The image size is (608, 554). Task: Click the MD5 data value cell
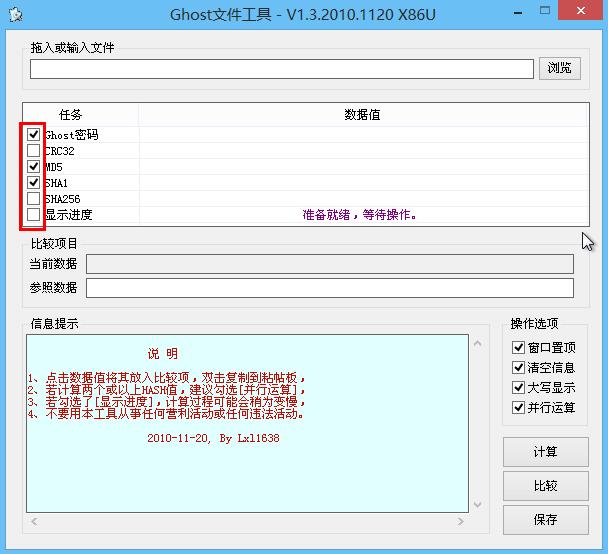[x=364, y=167]
